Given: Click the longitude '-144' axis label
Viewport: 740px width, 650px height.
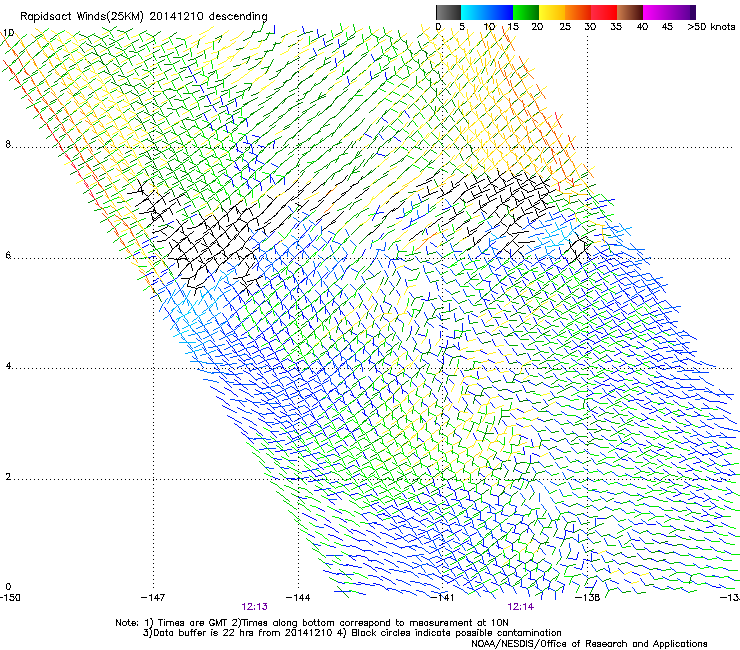Looking at the screenshot, I should coord(298,598).
